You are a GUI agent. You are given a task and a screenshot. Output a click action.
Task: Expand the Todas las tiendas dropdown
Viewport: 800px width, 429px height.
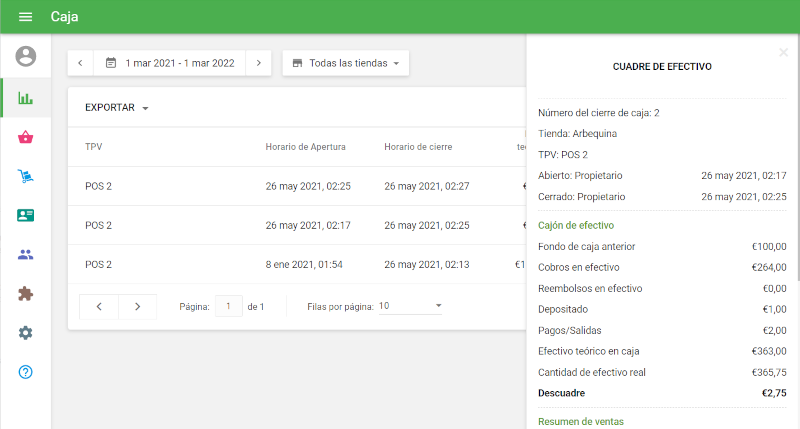345,63
